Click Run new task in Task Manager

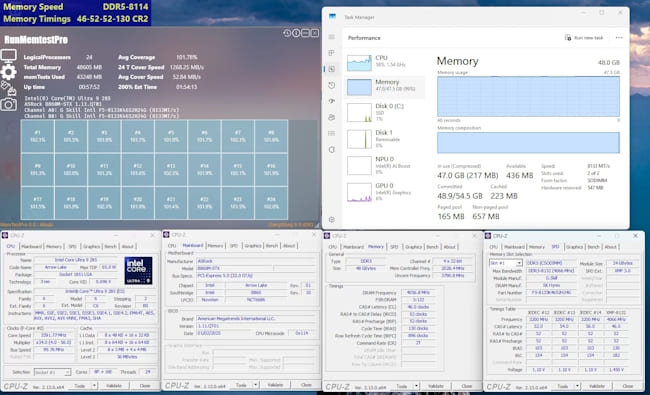pyautogui.click(x=584, y=38)
